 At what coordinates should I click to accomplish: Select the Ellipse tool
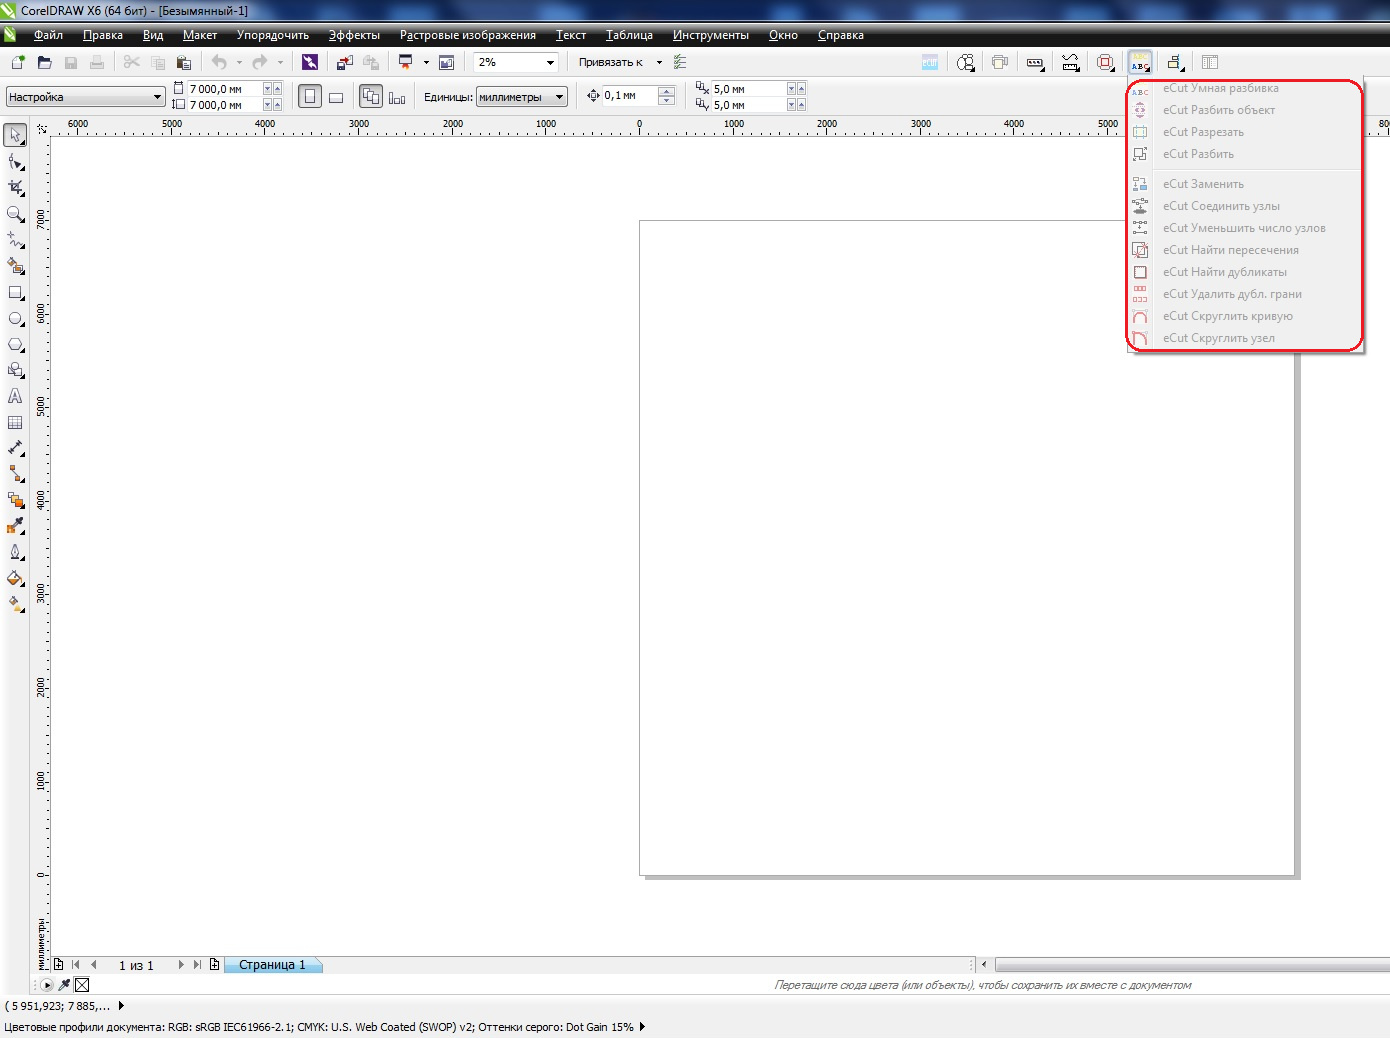tap(15, 318)
